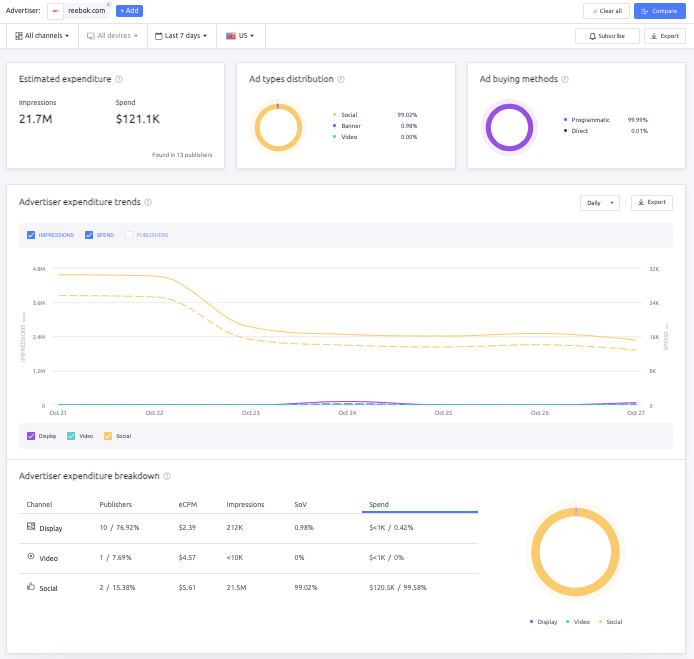Click info icon beside Advertiser expenditure trends
Viewport: 694px width, 659px height.
point(148,202)
